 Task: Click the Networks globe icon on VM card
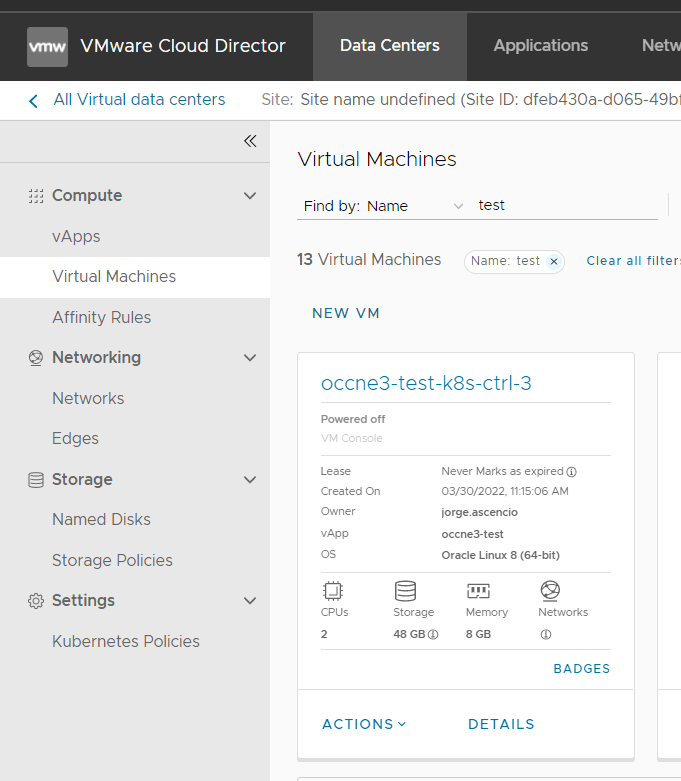pos(550,590)
